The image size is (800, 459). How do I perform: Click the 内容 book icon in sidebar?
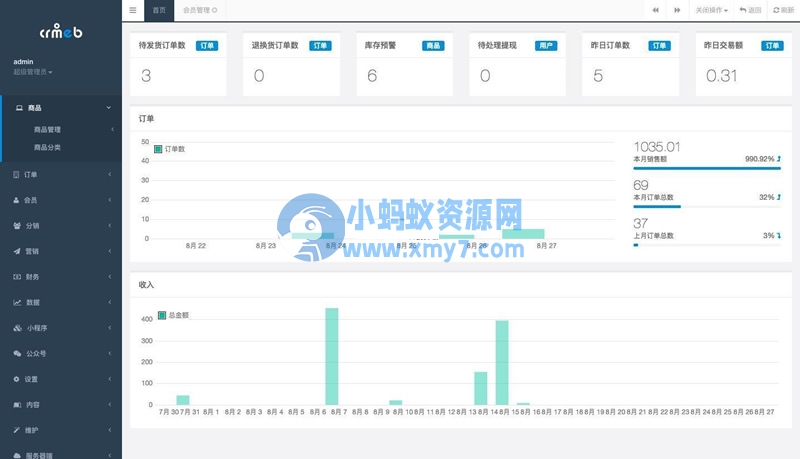tap(17, 404)
